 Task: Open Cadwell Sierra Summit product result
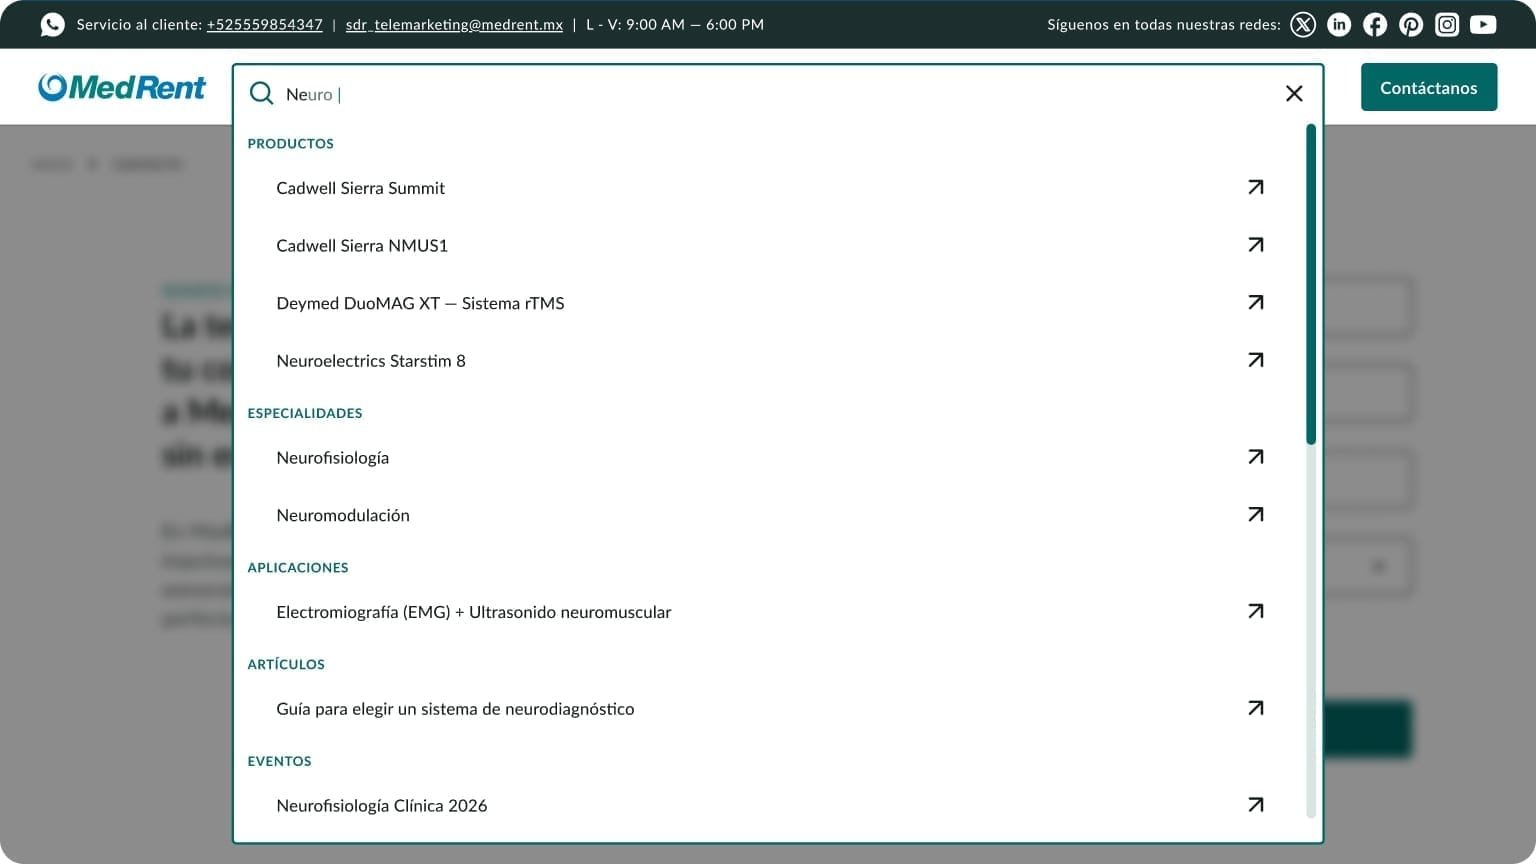[x=360, y=188]
